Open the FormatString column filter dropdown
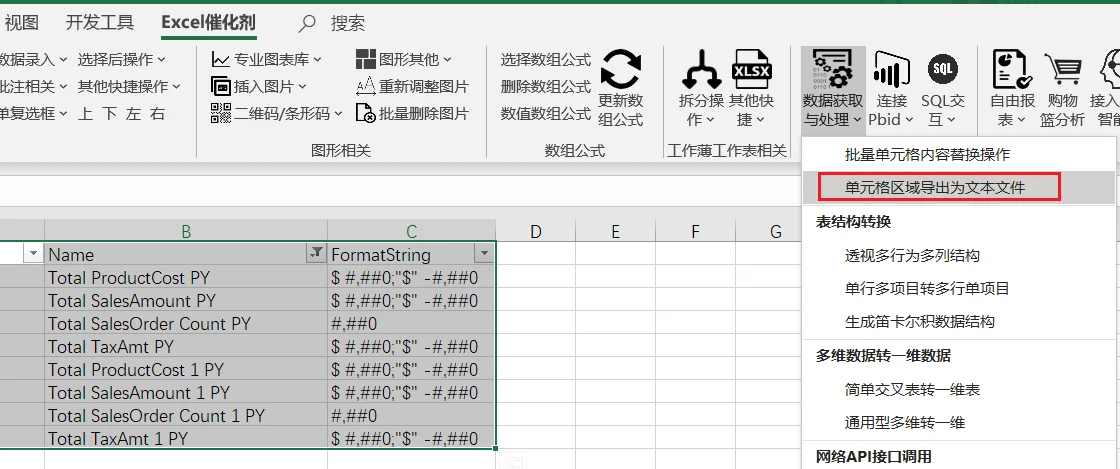 (x=484, y=254)
